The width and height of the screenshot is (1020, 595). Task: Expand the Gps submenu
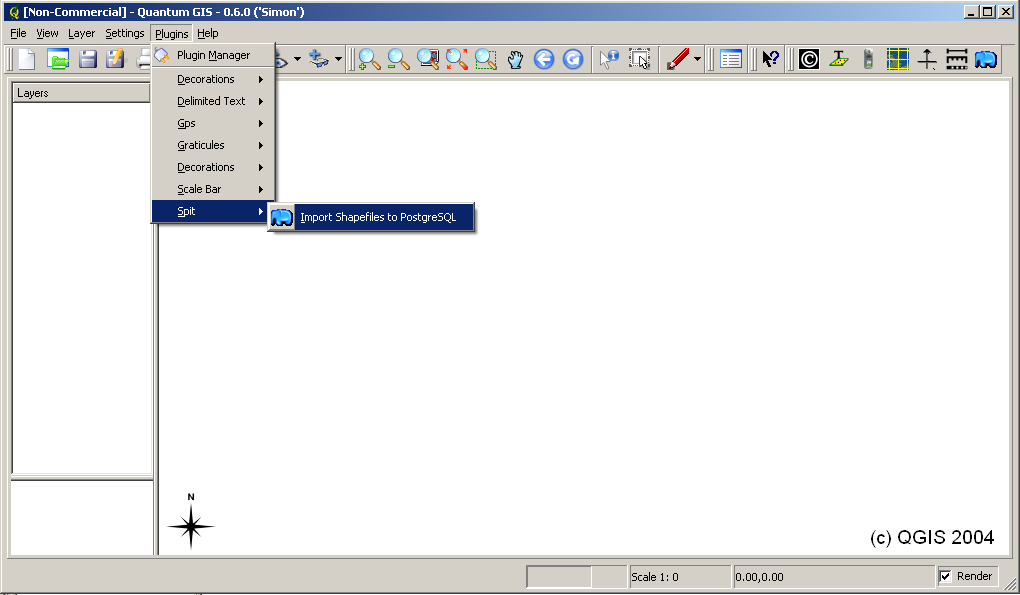coord(213,123)
